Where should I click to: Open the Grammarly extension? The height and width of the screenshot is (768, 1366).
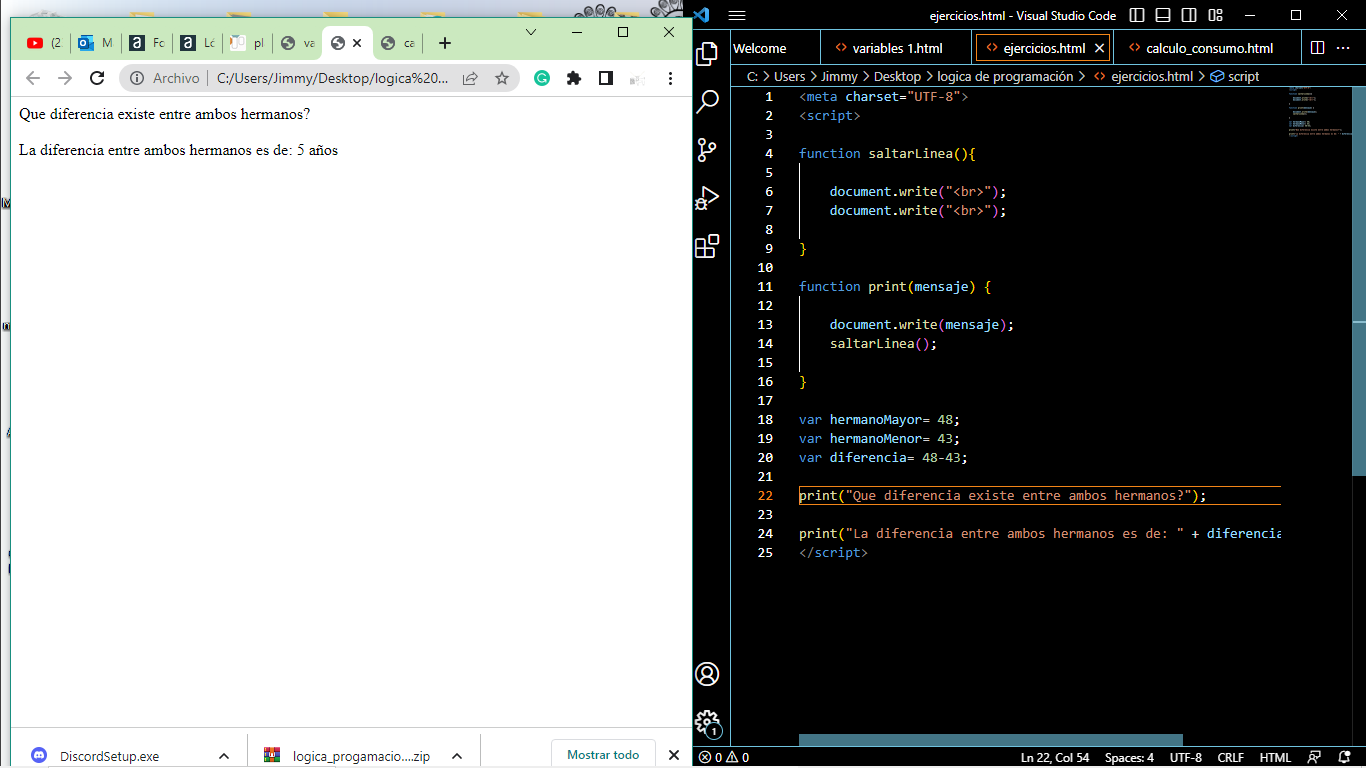[542, 78]
